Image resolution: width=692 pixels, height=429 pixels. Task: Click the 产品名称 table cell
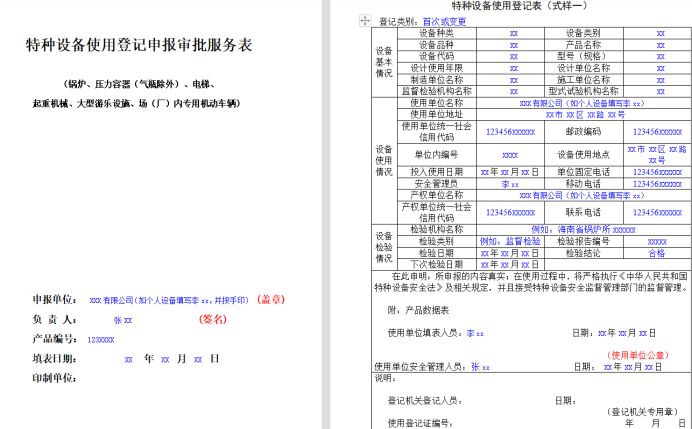pos(584,45)
